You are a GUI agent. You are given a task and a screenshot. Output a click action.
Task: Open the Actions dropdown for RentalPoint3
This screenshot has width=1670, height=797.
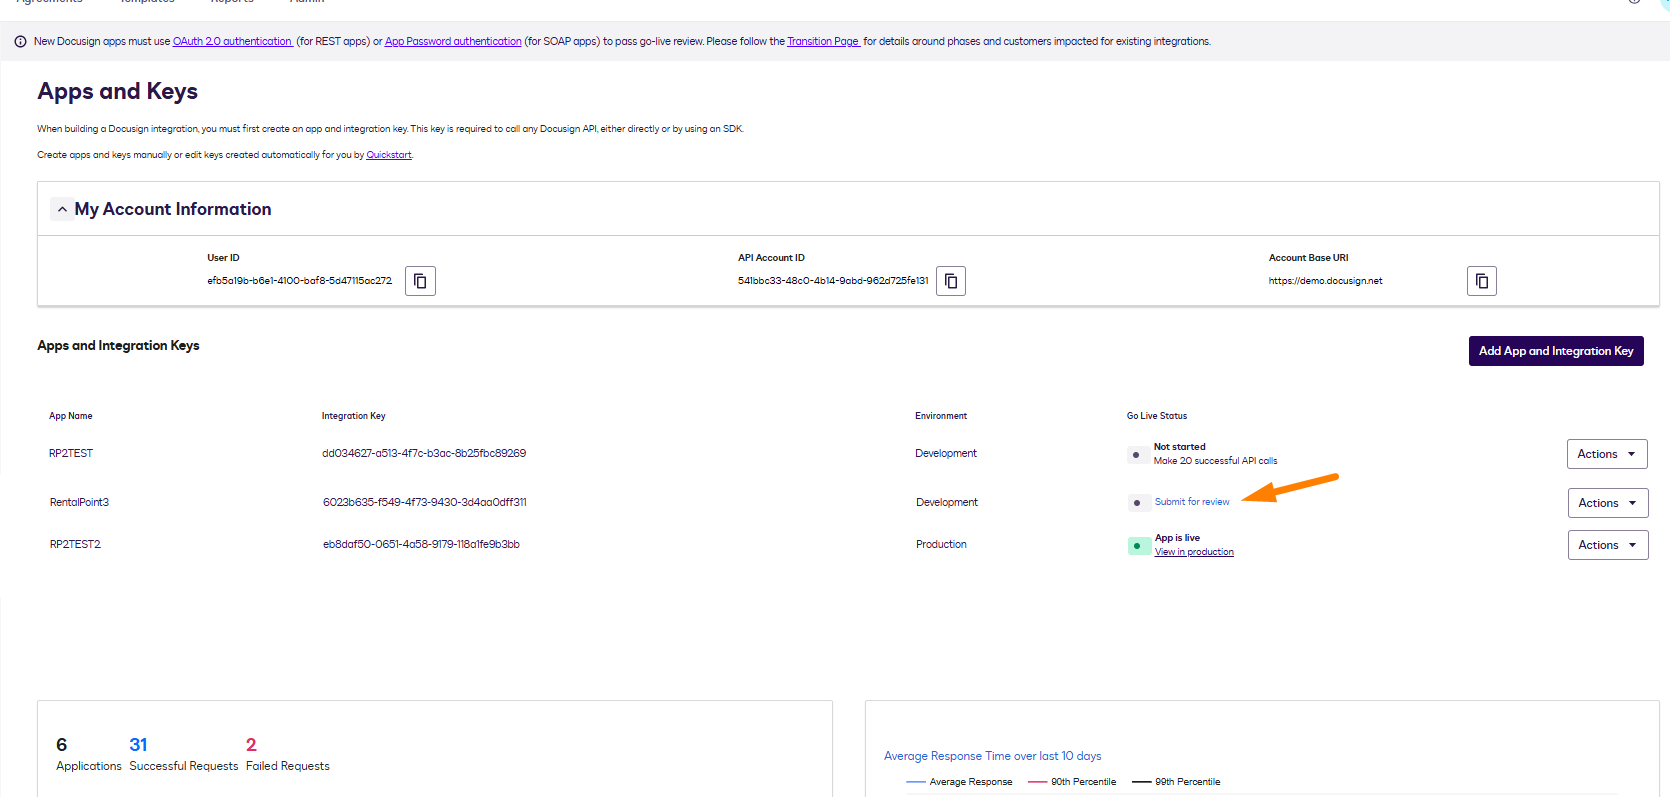click(x=1608, y=503)
